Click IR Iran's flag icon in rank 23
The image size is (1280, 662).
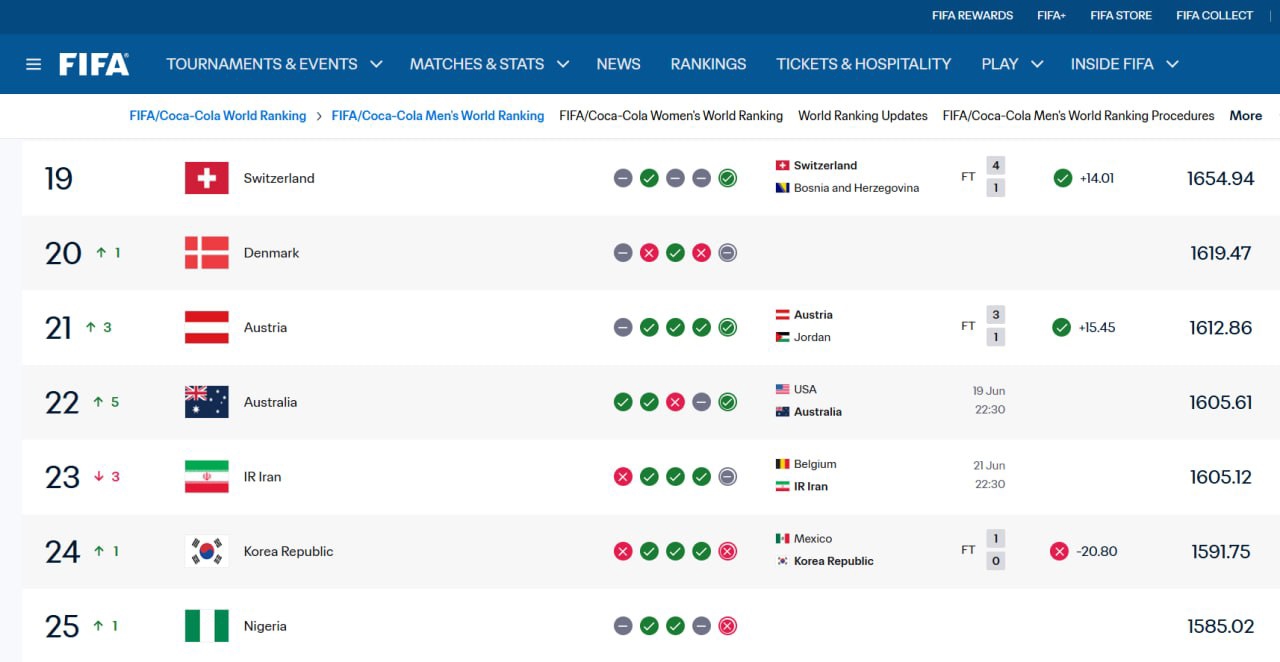[207, 477]
